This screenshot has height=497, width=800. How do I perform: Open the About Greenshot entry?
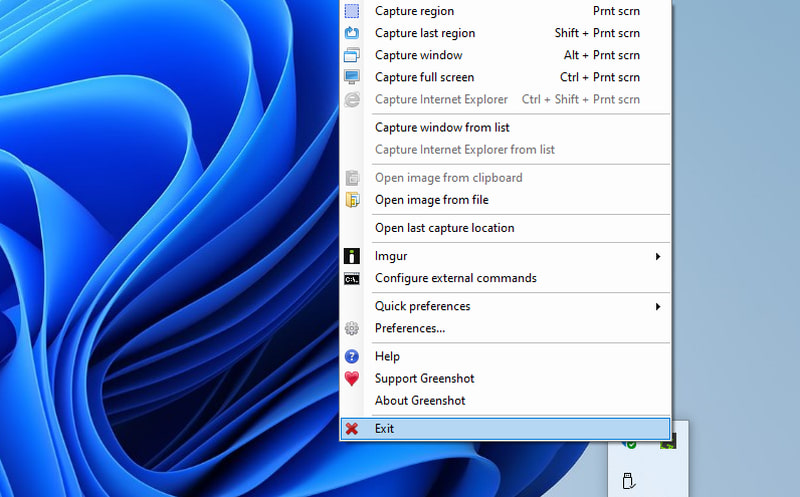(x=420, y=401)
